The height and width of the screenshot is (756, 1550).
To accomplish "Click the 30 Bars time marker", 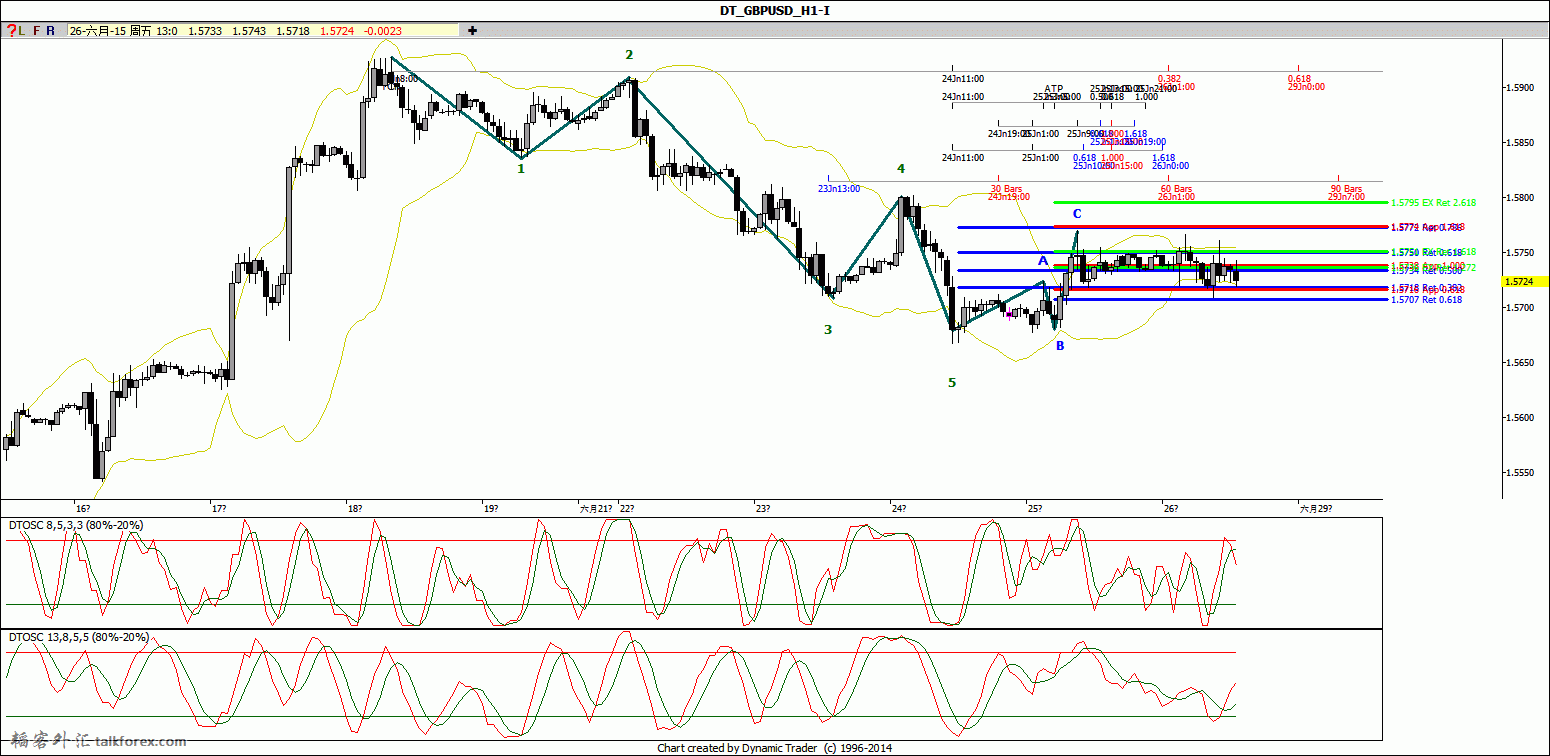I will pyautogui.click(x=1008, y=189).
